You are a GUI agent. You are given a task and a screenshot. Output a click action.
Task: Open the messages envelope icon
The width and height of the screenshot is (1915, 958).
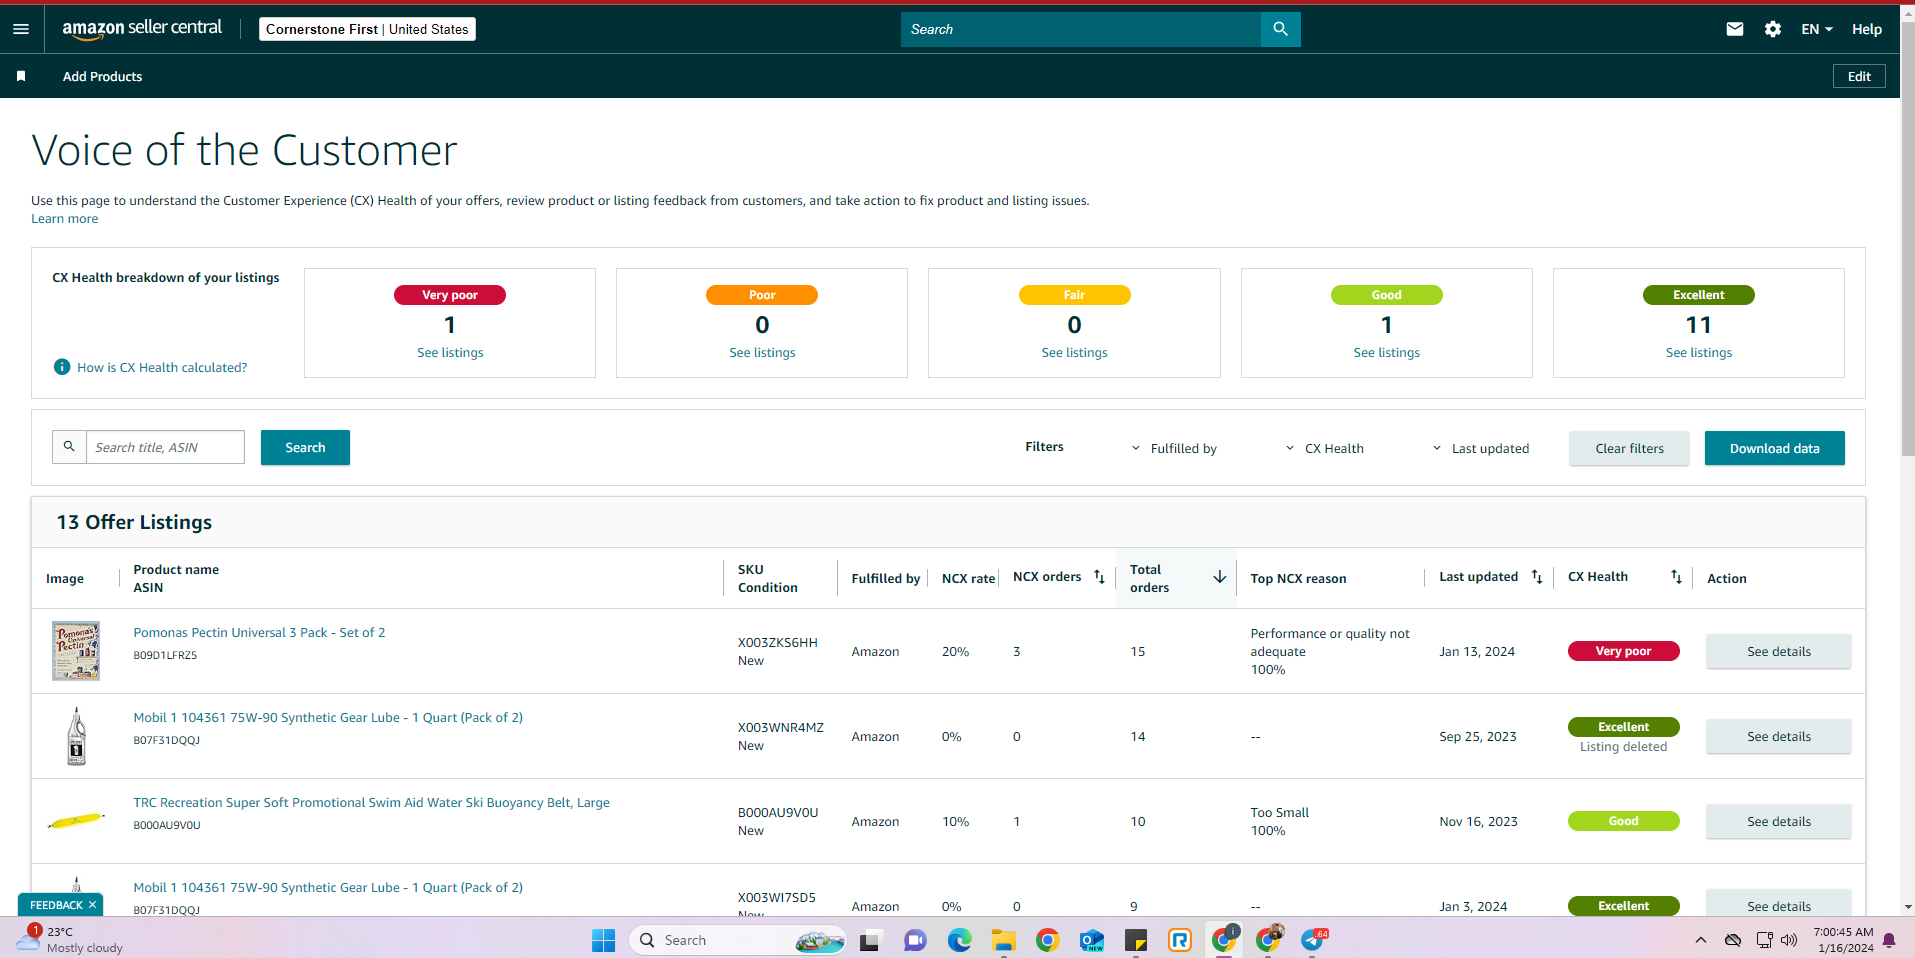tap(1735, 29)
